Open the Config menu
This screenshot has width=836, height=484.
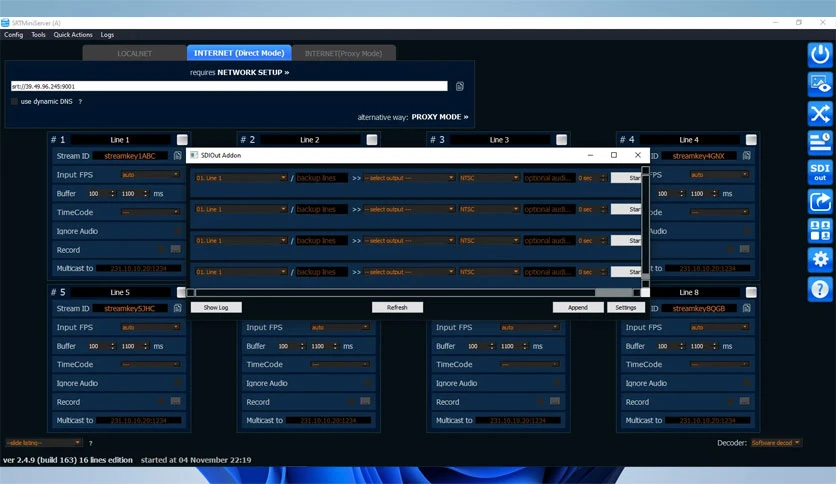pos(13,35)
